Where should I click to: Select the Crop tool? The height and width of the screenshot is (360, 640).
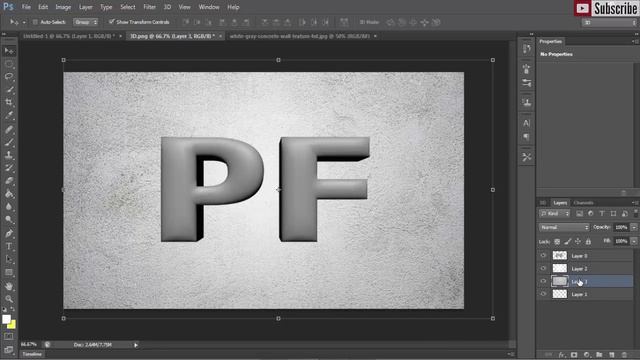tap(9, 102)
